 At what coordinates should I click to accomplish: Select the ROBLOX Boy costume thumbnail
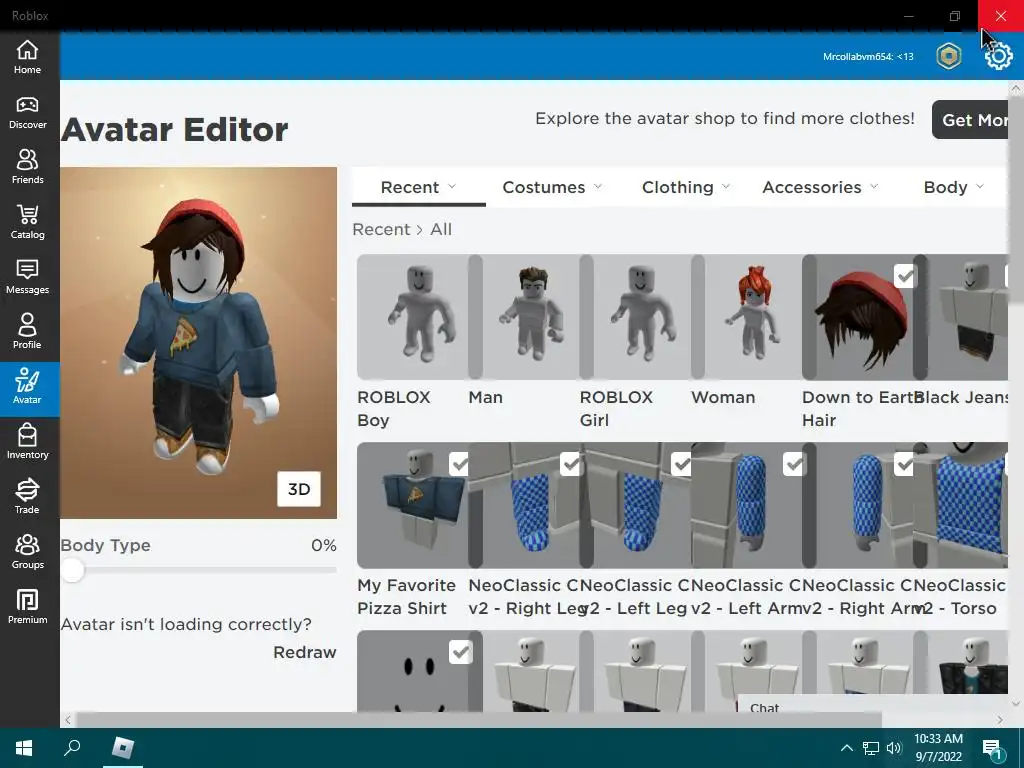412,317
